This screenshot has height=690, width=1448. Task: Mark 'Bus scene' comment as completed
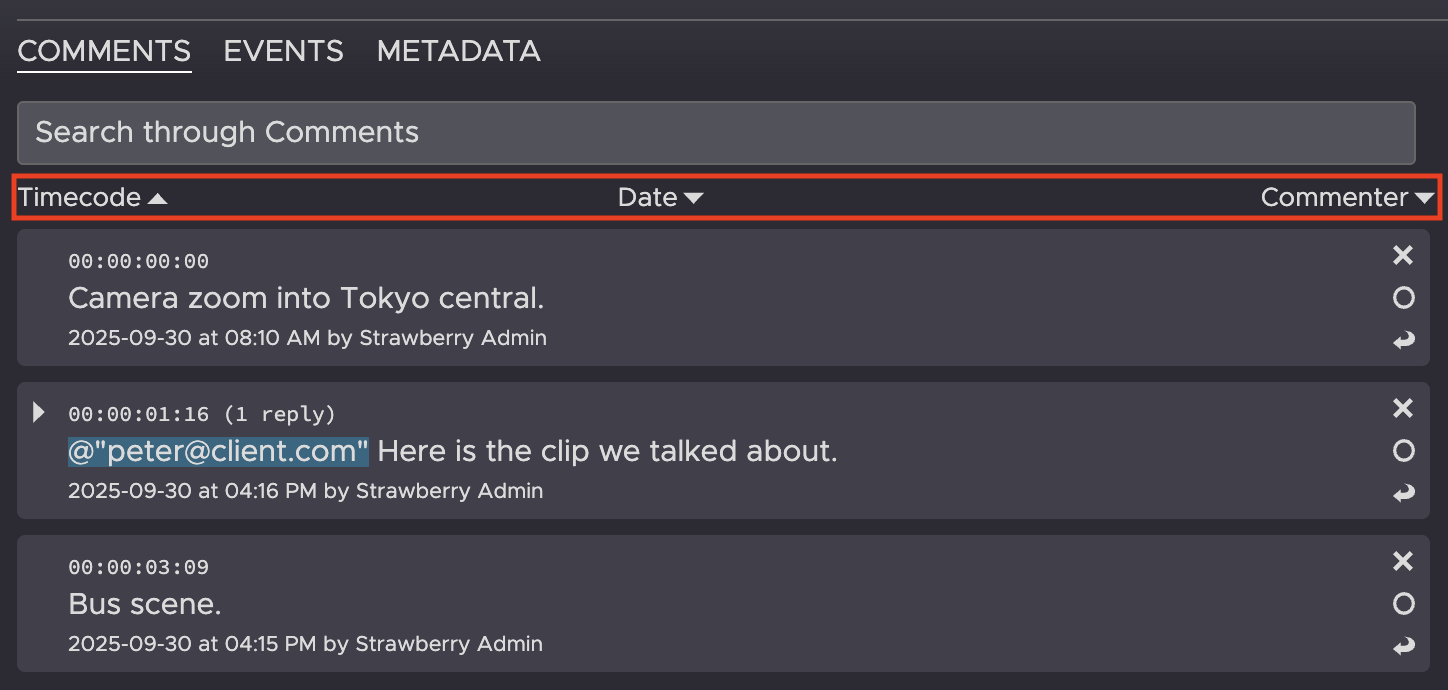point(1404,604)
